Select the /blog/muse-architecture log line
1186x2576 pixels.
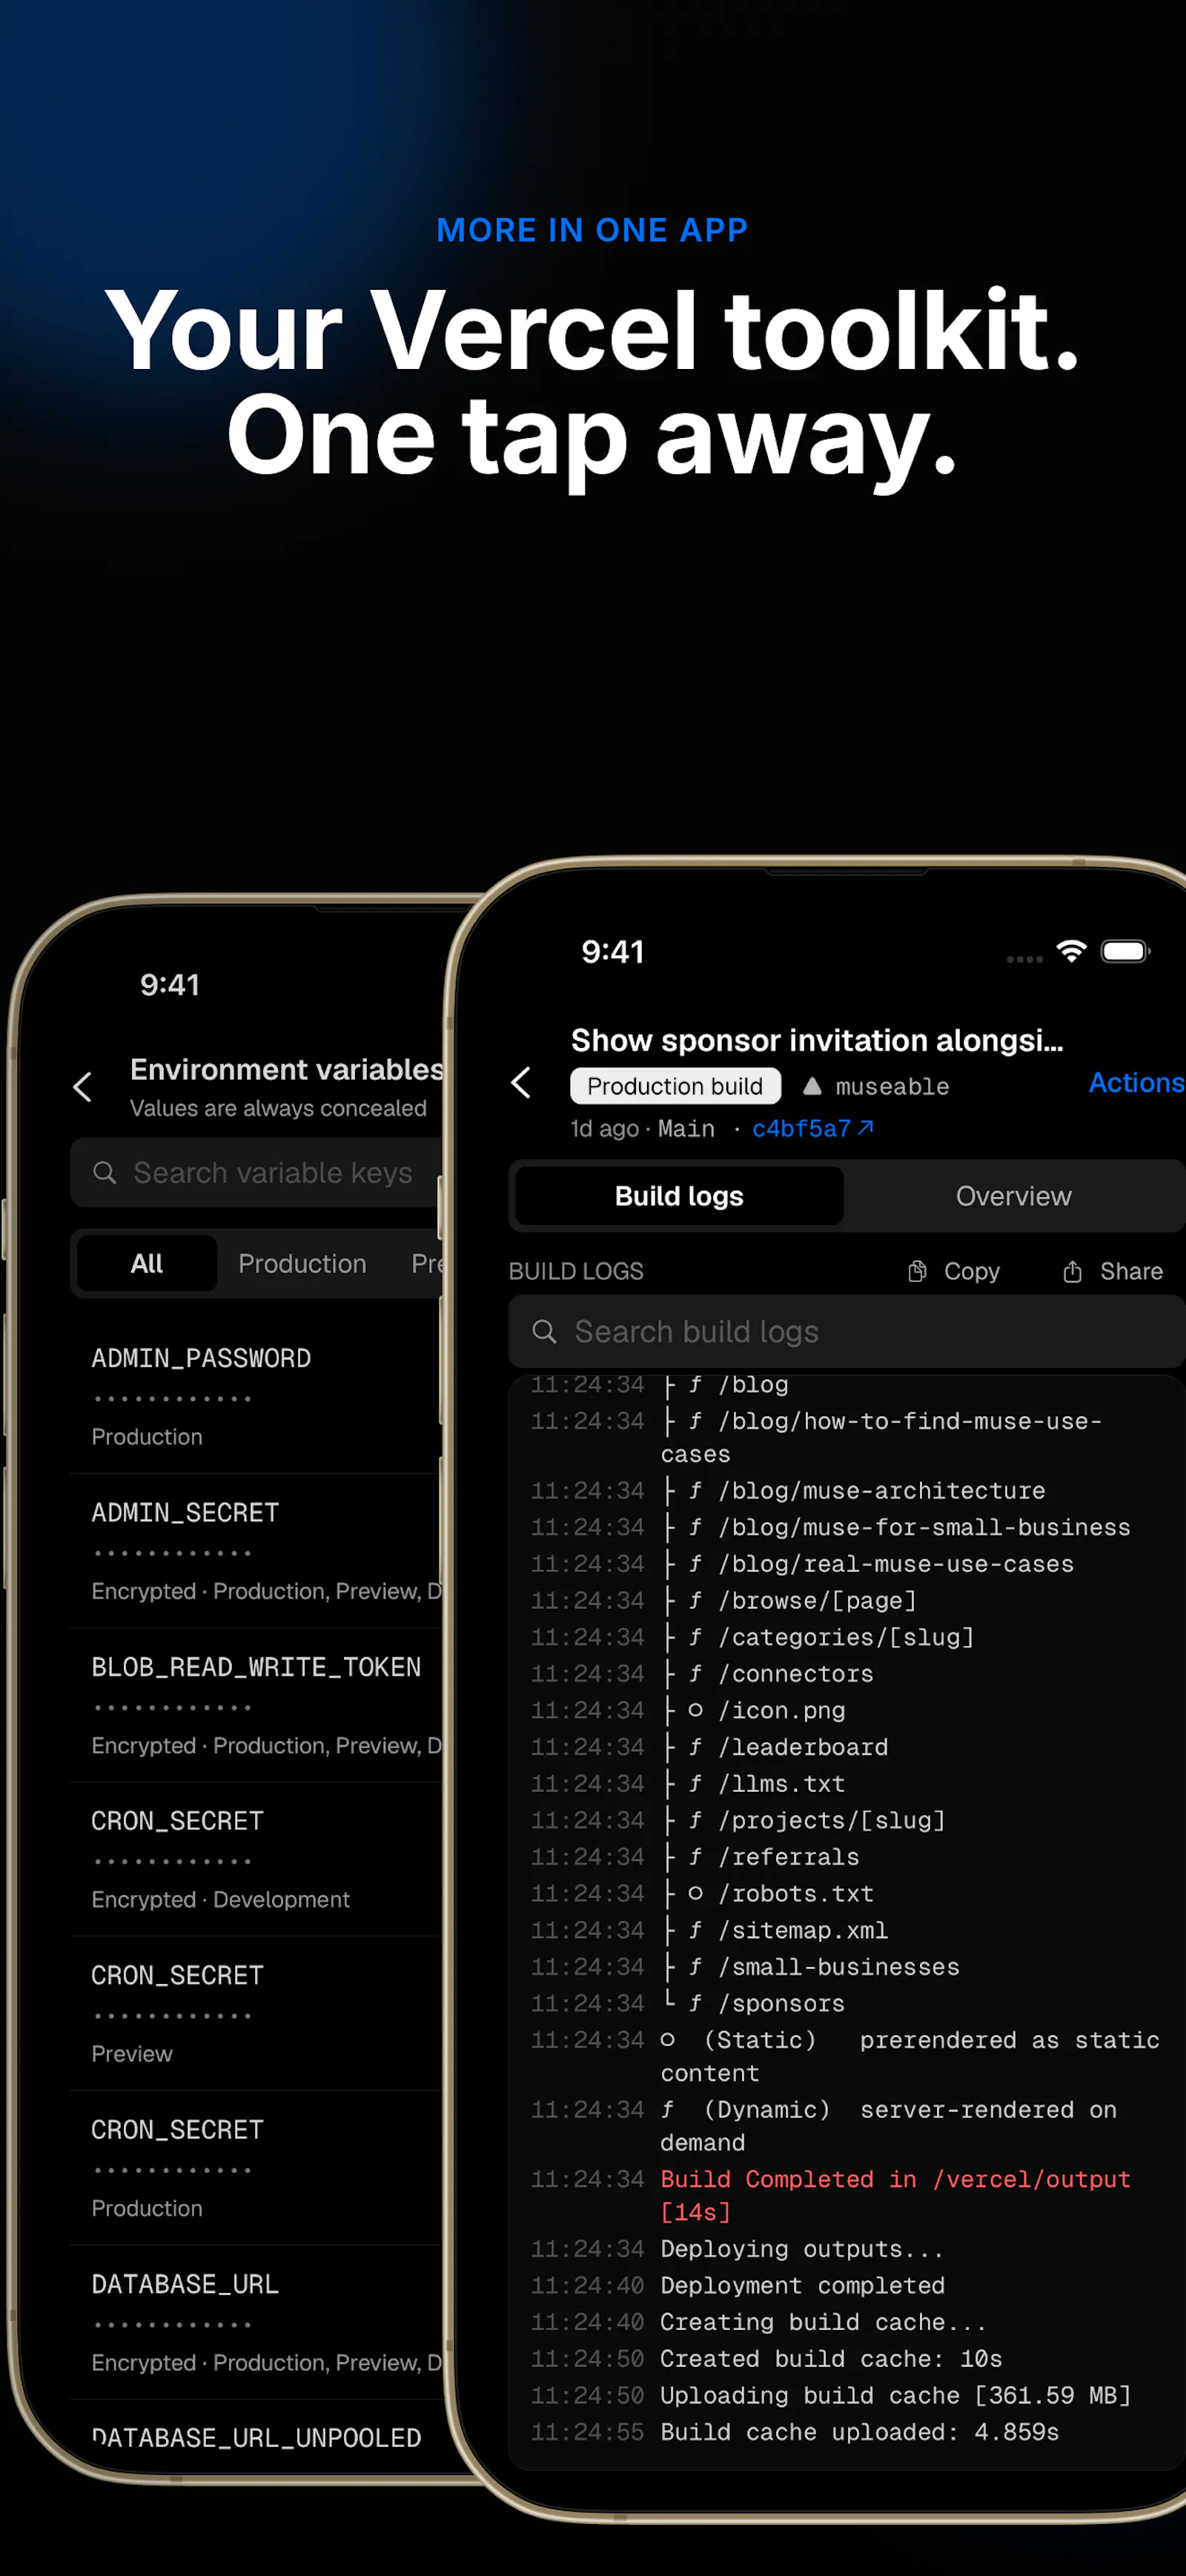[x=788, y=1490]
